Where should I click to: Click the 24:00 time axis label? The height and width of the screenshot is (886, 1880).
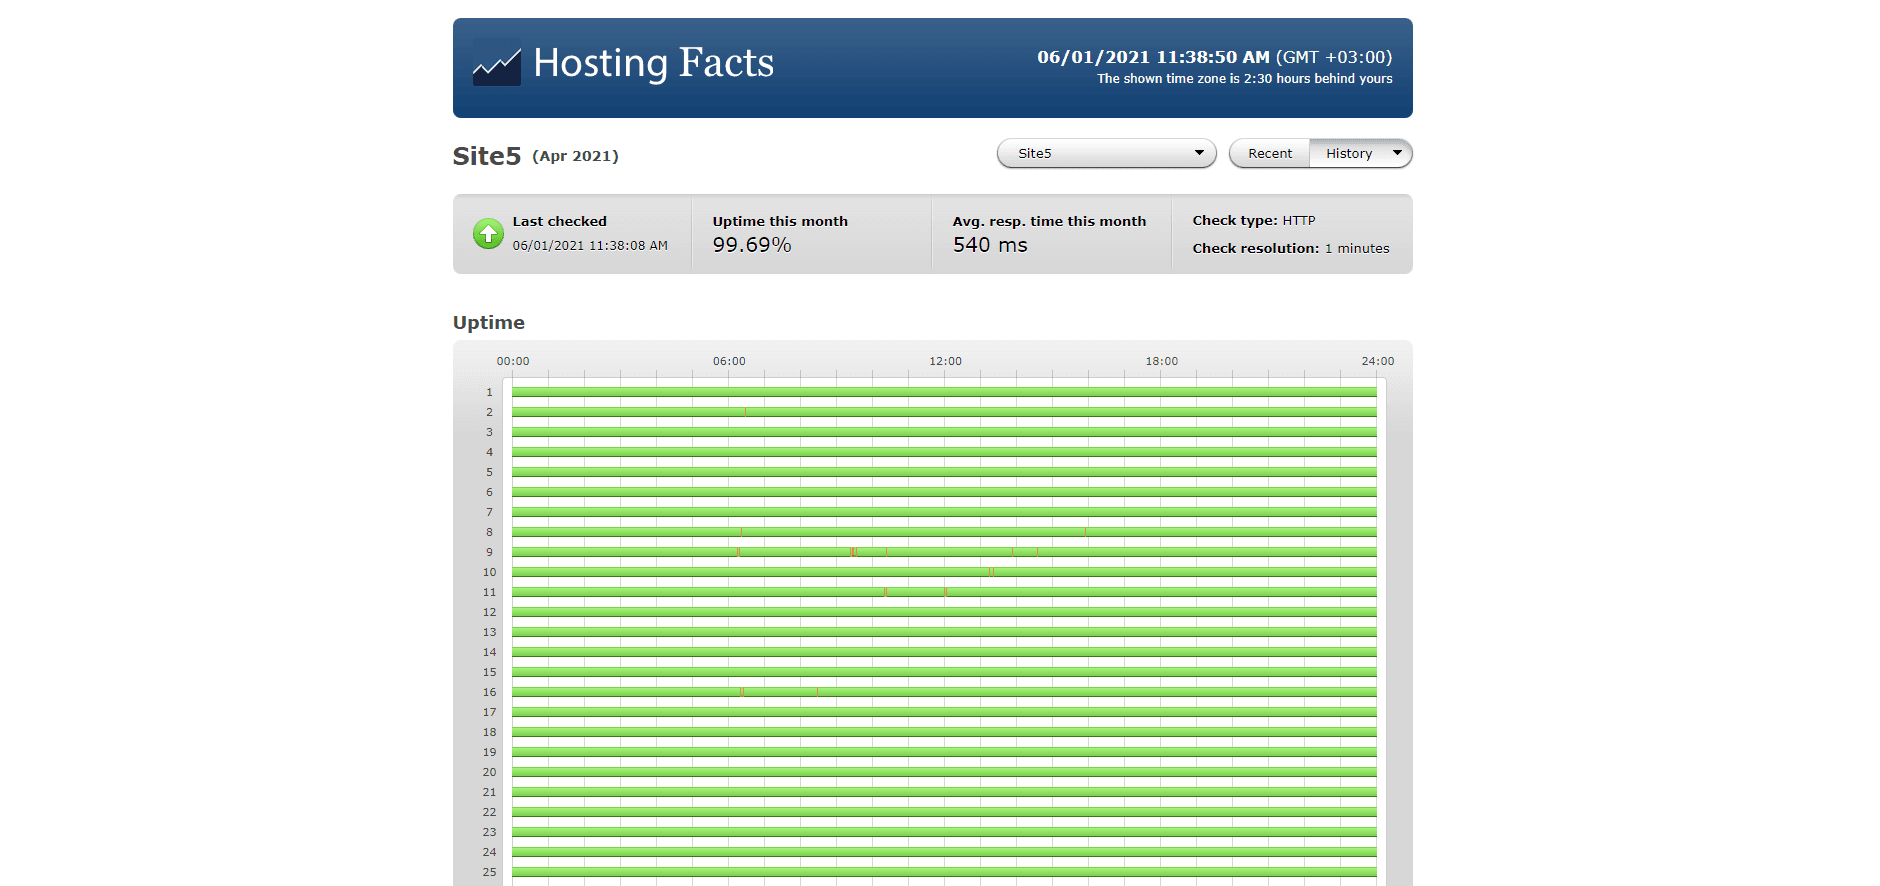[1377, 361]
